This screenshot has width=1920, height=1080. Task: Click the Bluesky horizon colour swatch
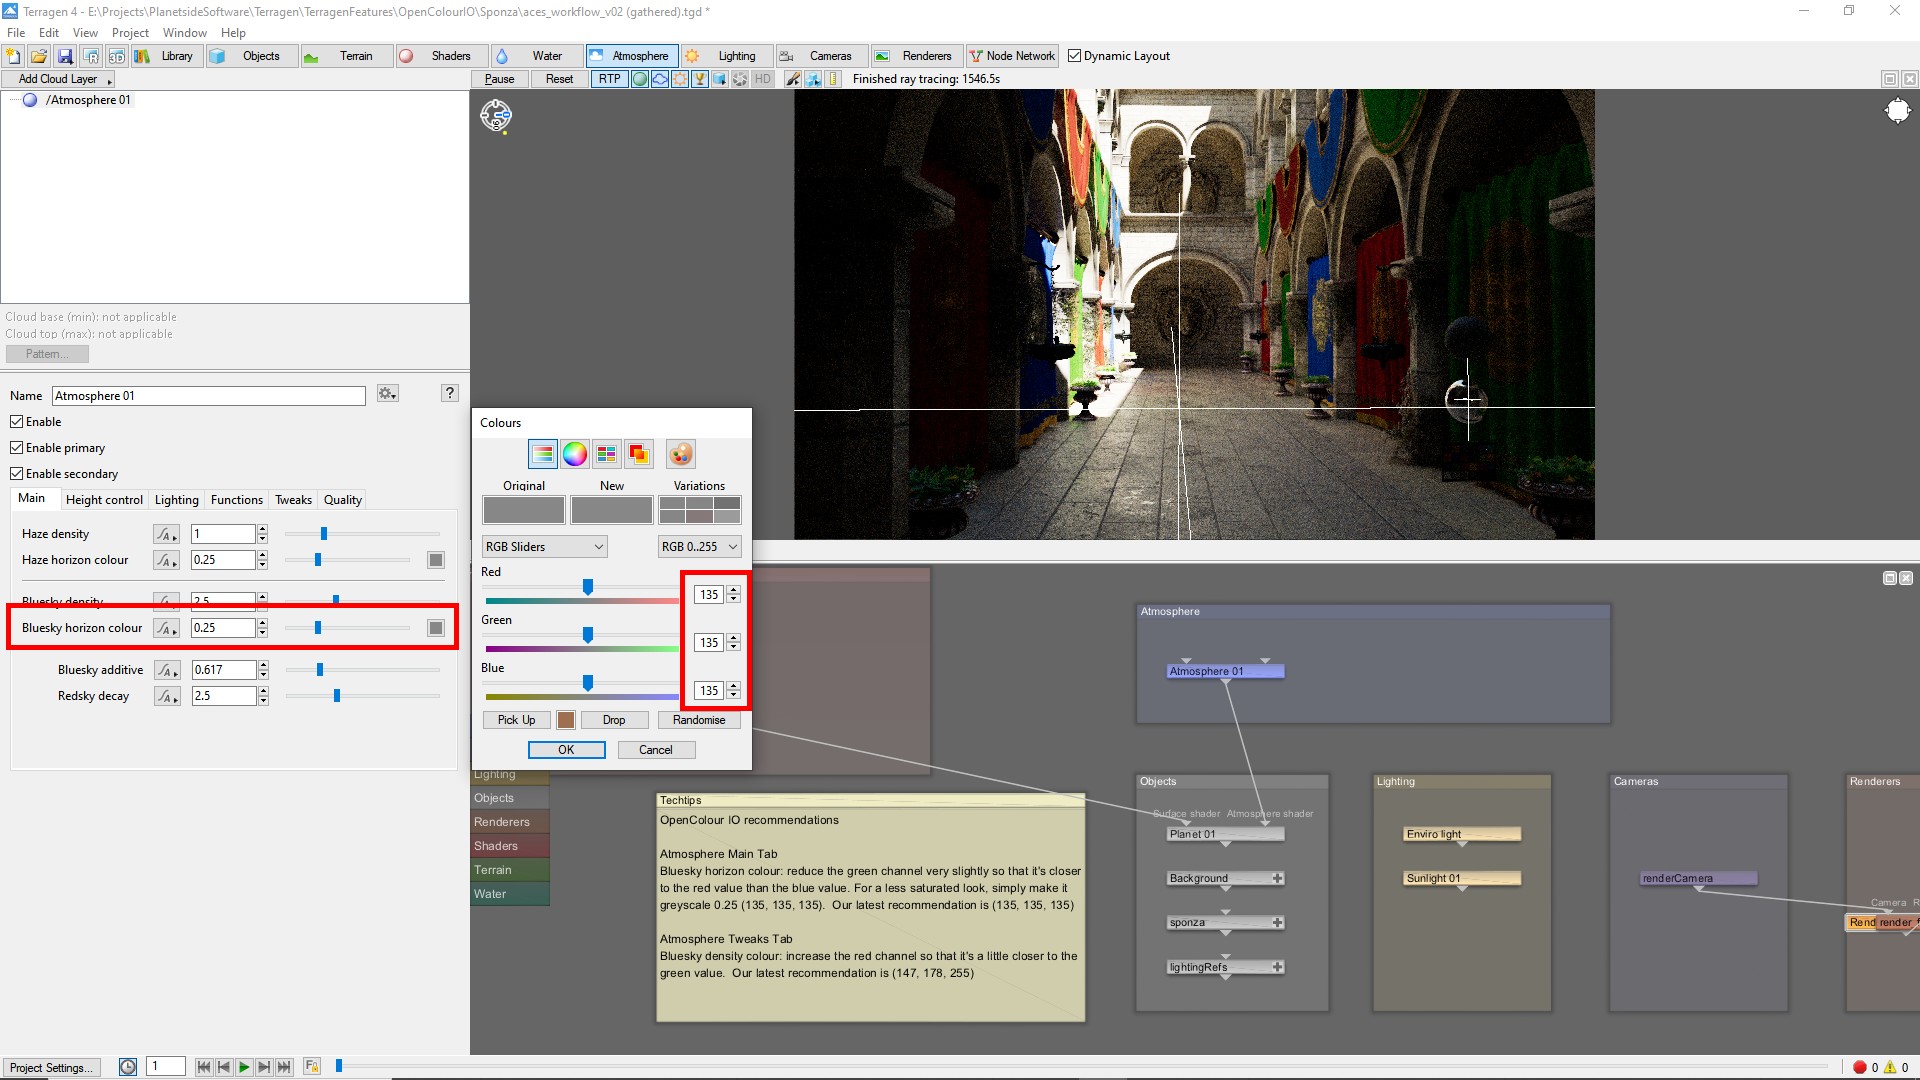tap(436, 628)
